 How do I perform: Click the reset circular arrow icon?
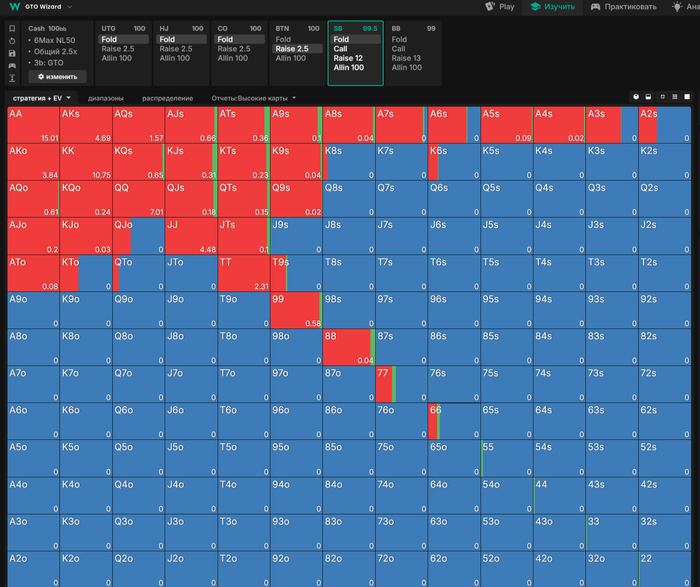(x=12, y=41)
